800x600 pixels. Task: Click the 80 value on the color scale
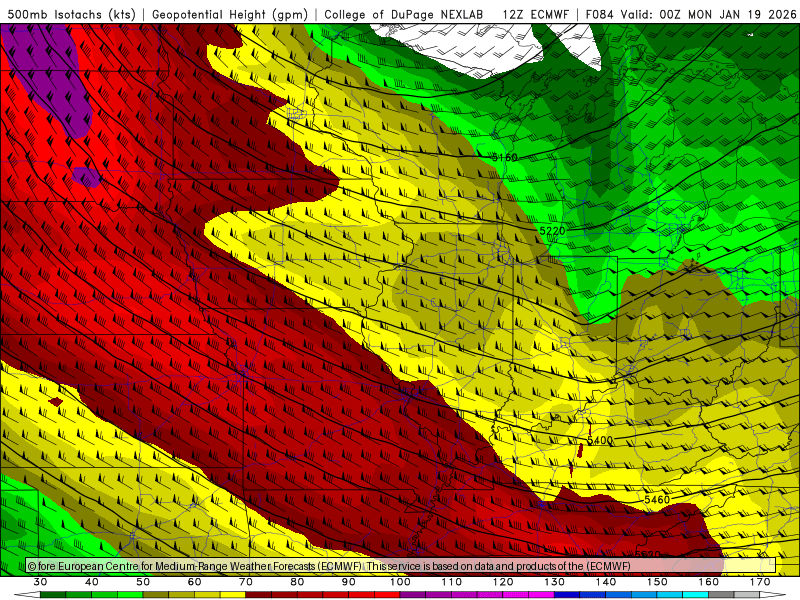tap(297, 582)
